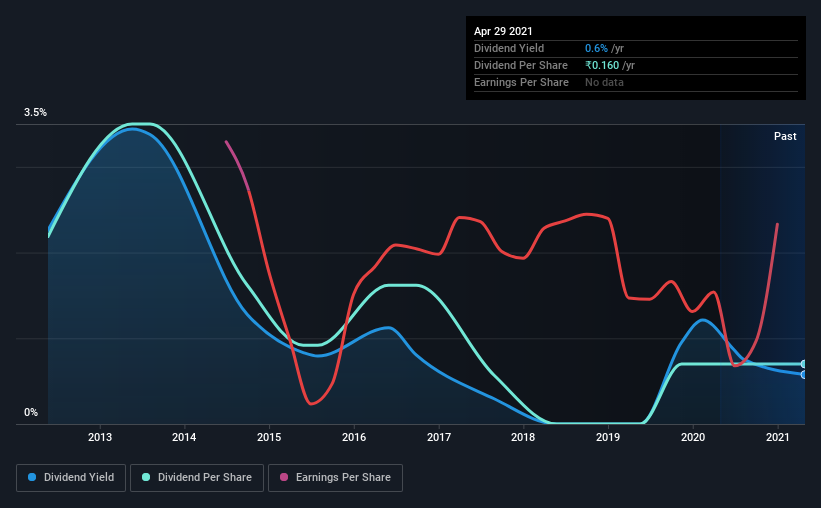Click the Earnings Per Share tooltip row label

[x=522, y=82]
